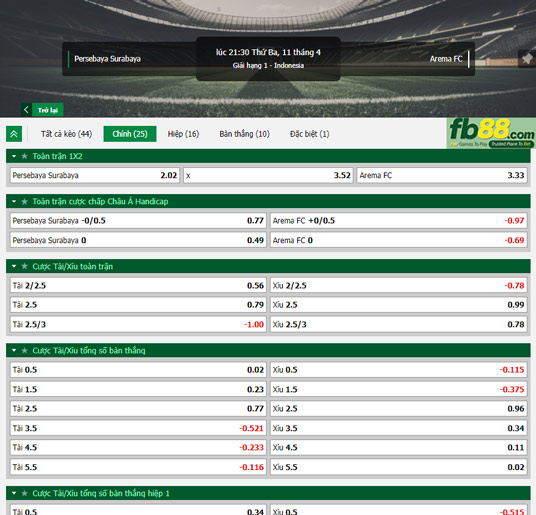This screenshot has height=515, width=536.
Task: Favorite the Toàn trận 1X2 market star
Action: (x=25, y=156)
